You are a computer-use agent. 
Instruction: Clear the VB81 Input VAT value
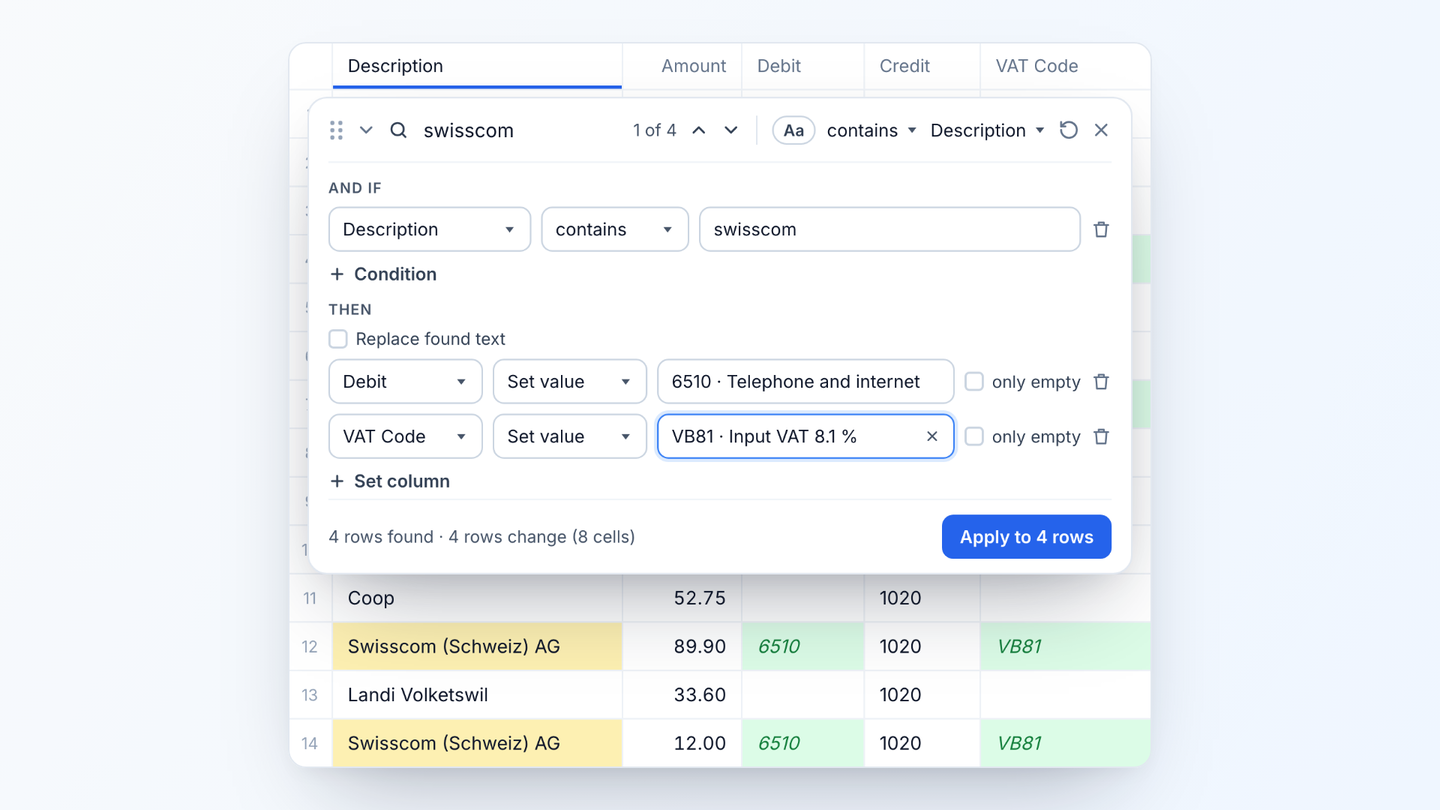(x=932, y=436)
